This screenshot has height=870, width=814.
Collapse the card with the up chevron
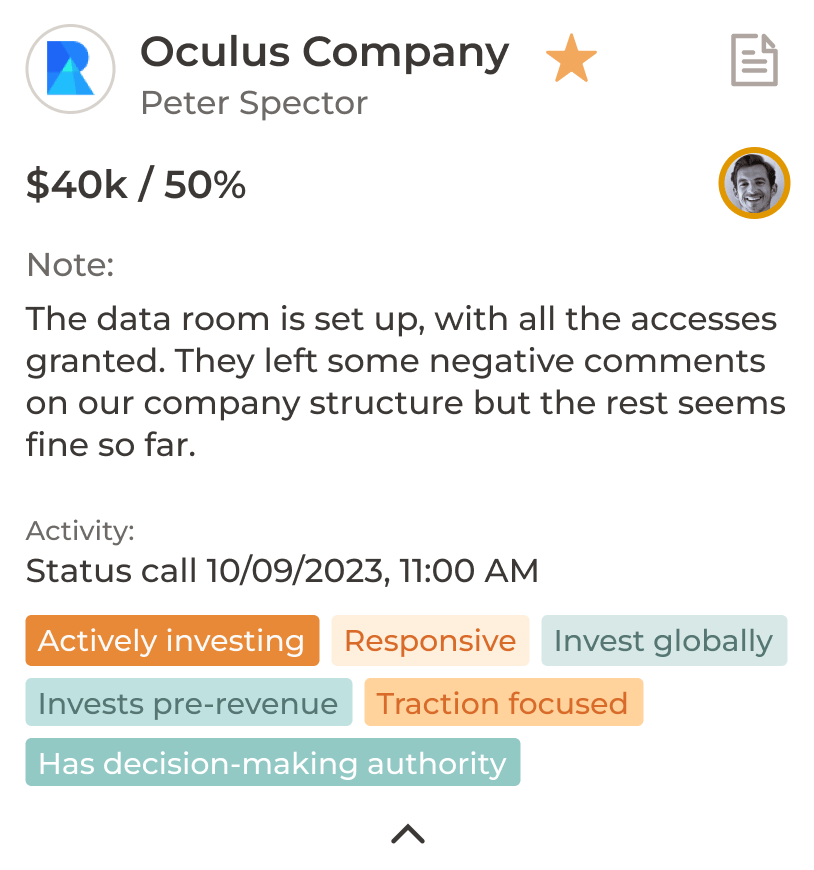coord(408,833)
